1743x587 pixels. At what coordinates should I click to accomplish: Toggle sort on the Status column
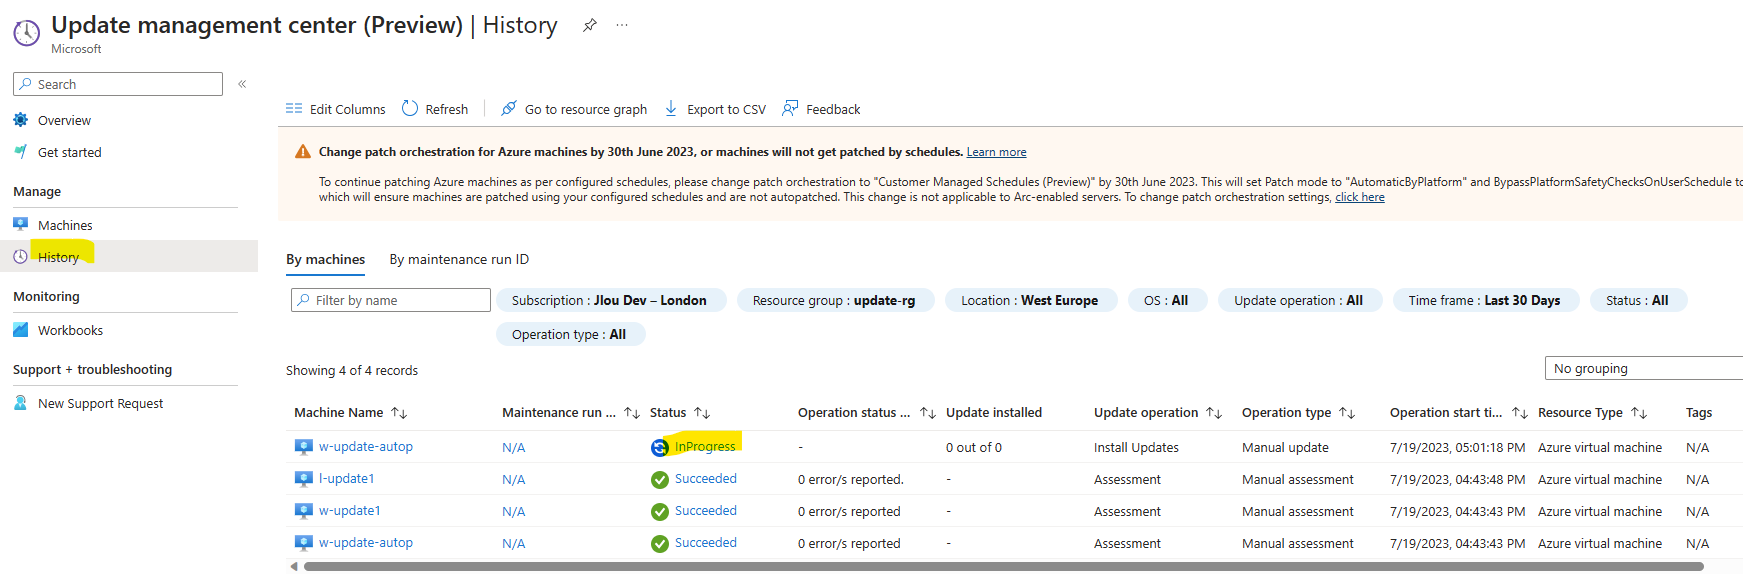tap(702, 413)
